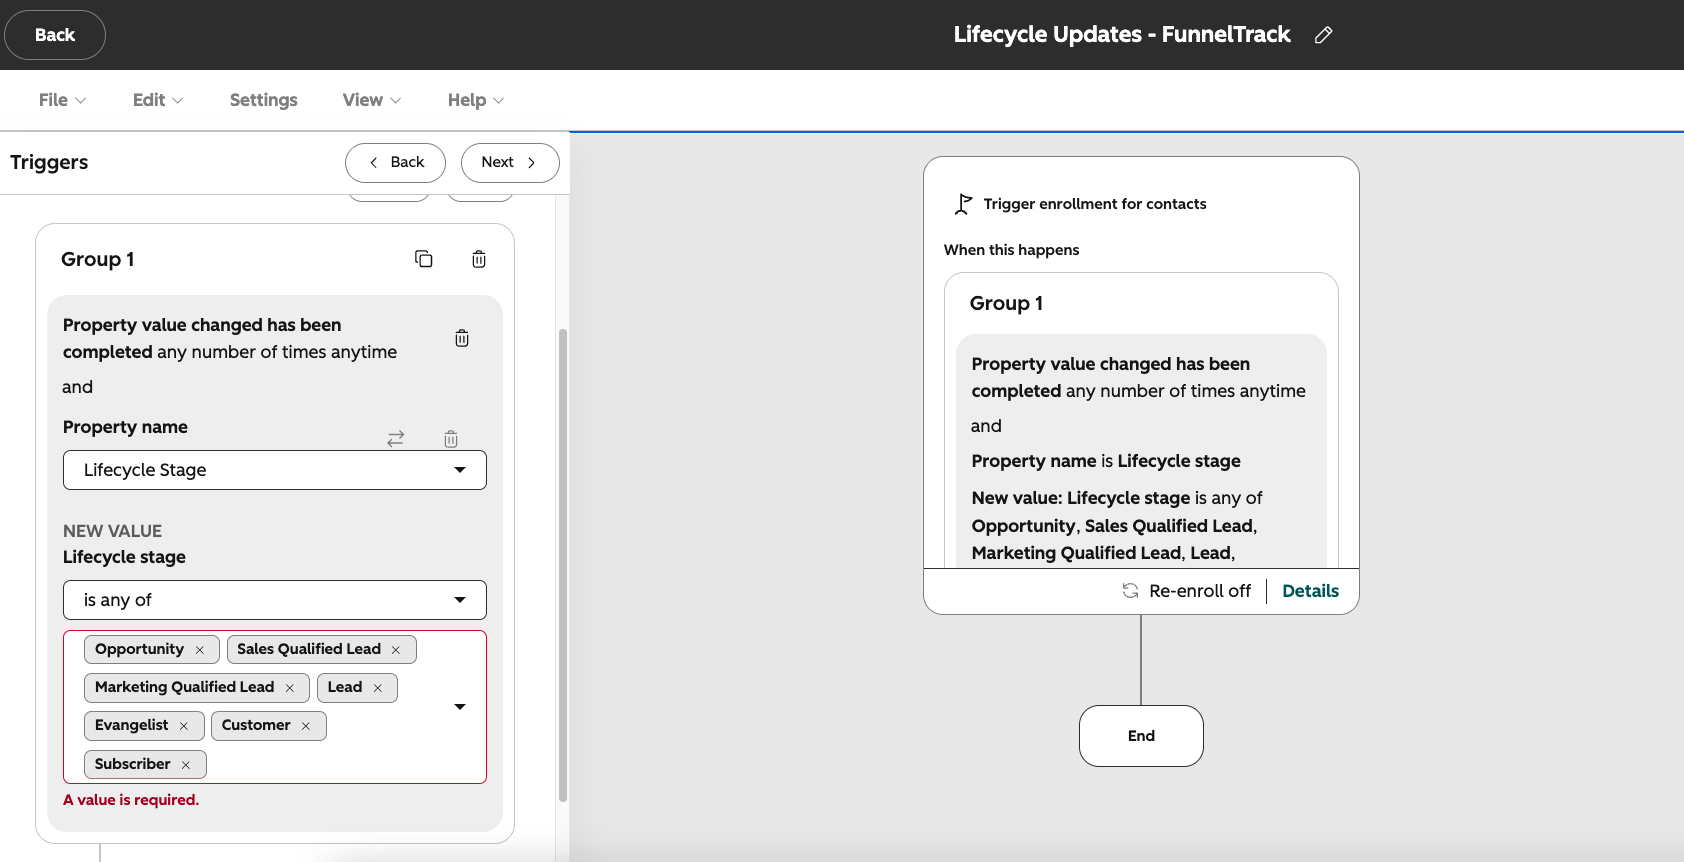Edit workflow name with pencil icon
Viewport: 1684px width, 862px height.
point(1323,35)
